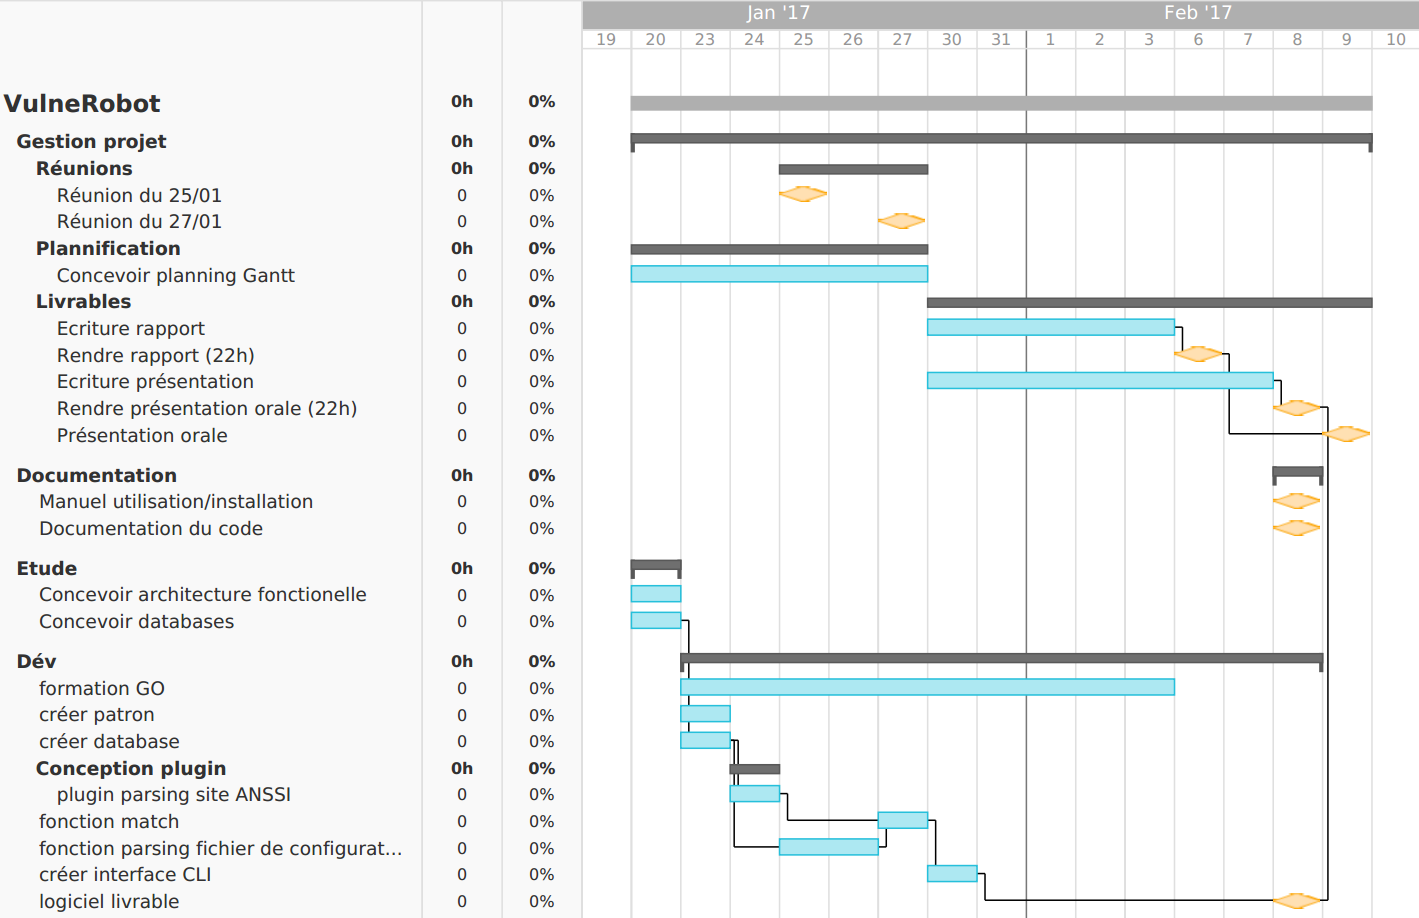Select Concevoir planning Gantt task
1419x918 pixels.
click(x=176, y=275)
